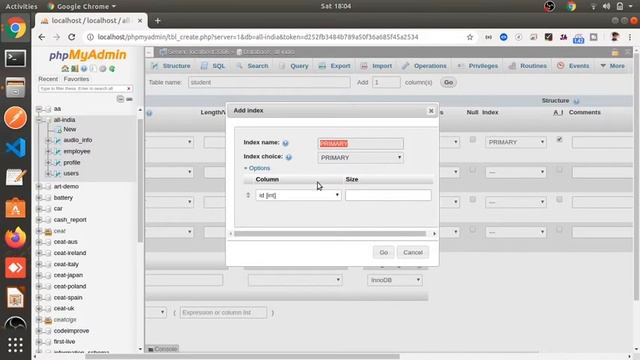Close the Add index dialog with X
Image resolution: width=640 pixels, height=360 pixels.
pyautogui.click(x=431, y=111)
